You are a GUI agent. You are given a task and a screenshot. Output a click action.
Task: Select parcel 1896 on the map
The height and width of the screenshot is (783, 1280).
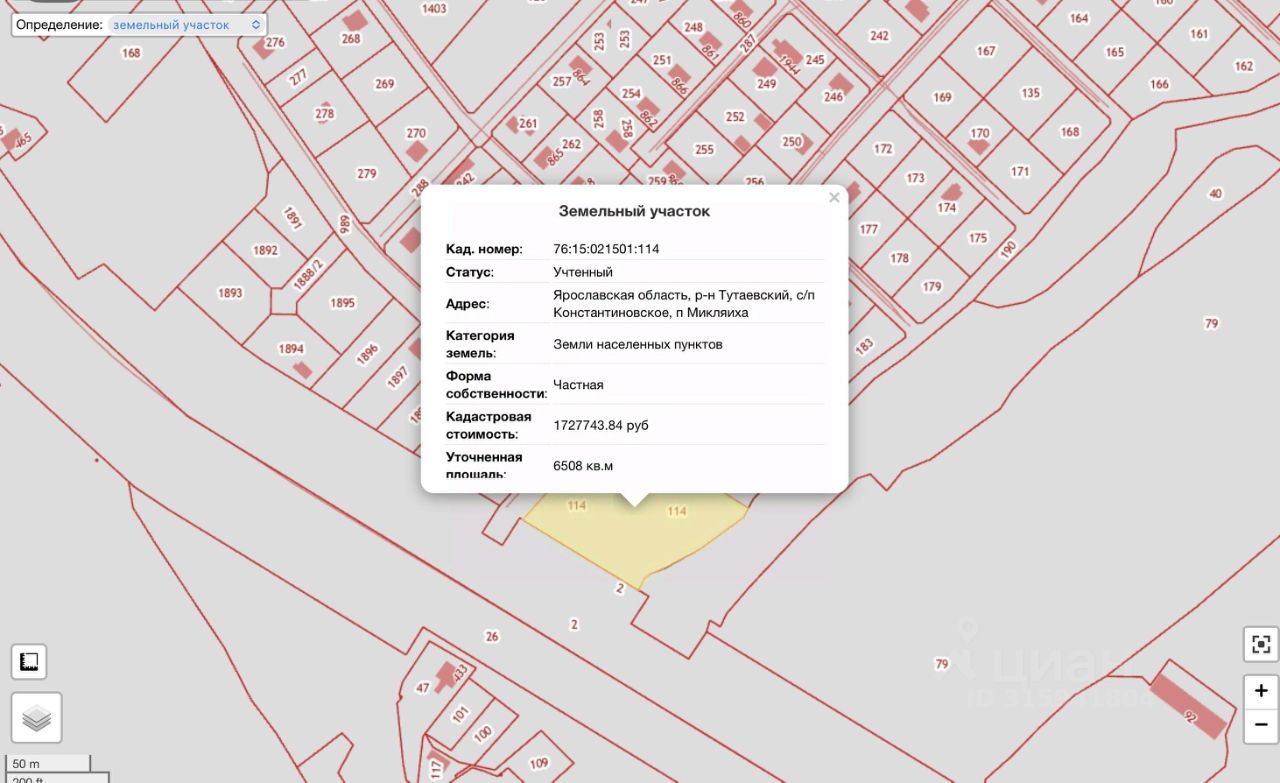[367, 353]
